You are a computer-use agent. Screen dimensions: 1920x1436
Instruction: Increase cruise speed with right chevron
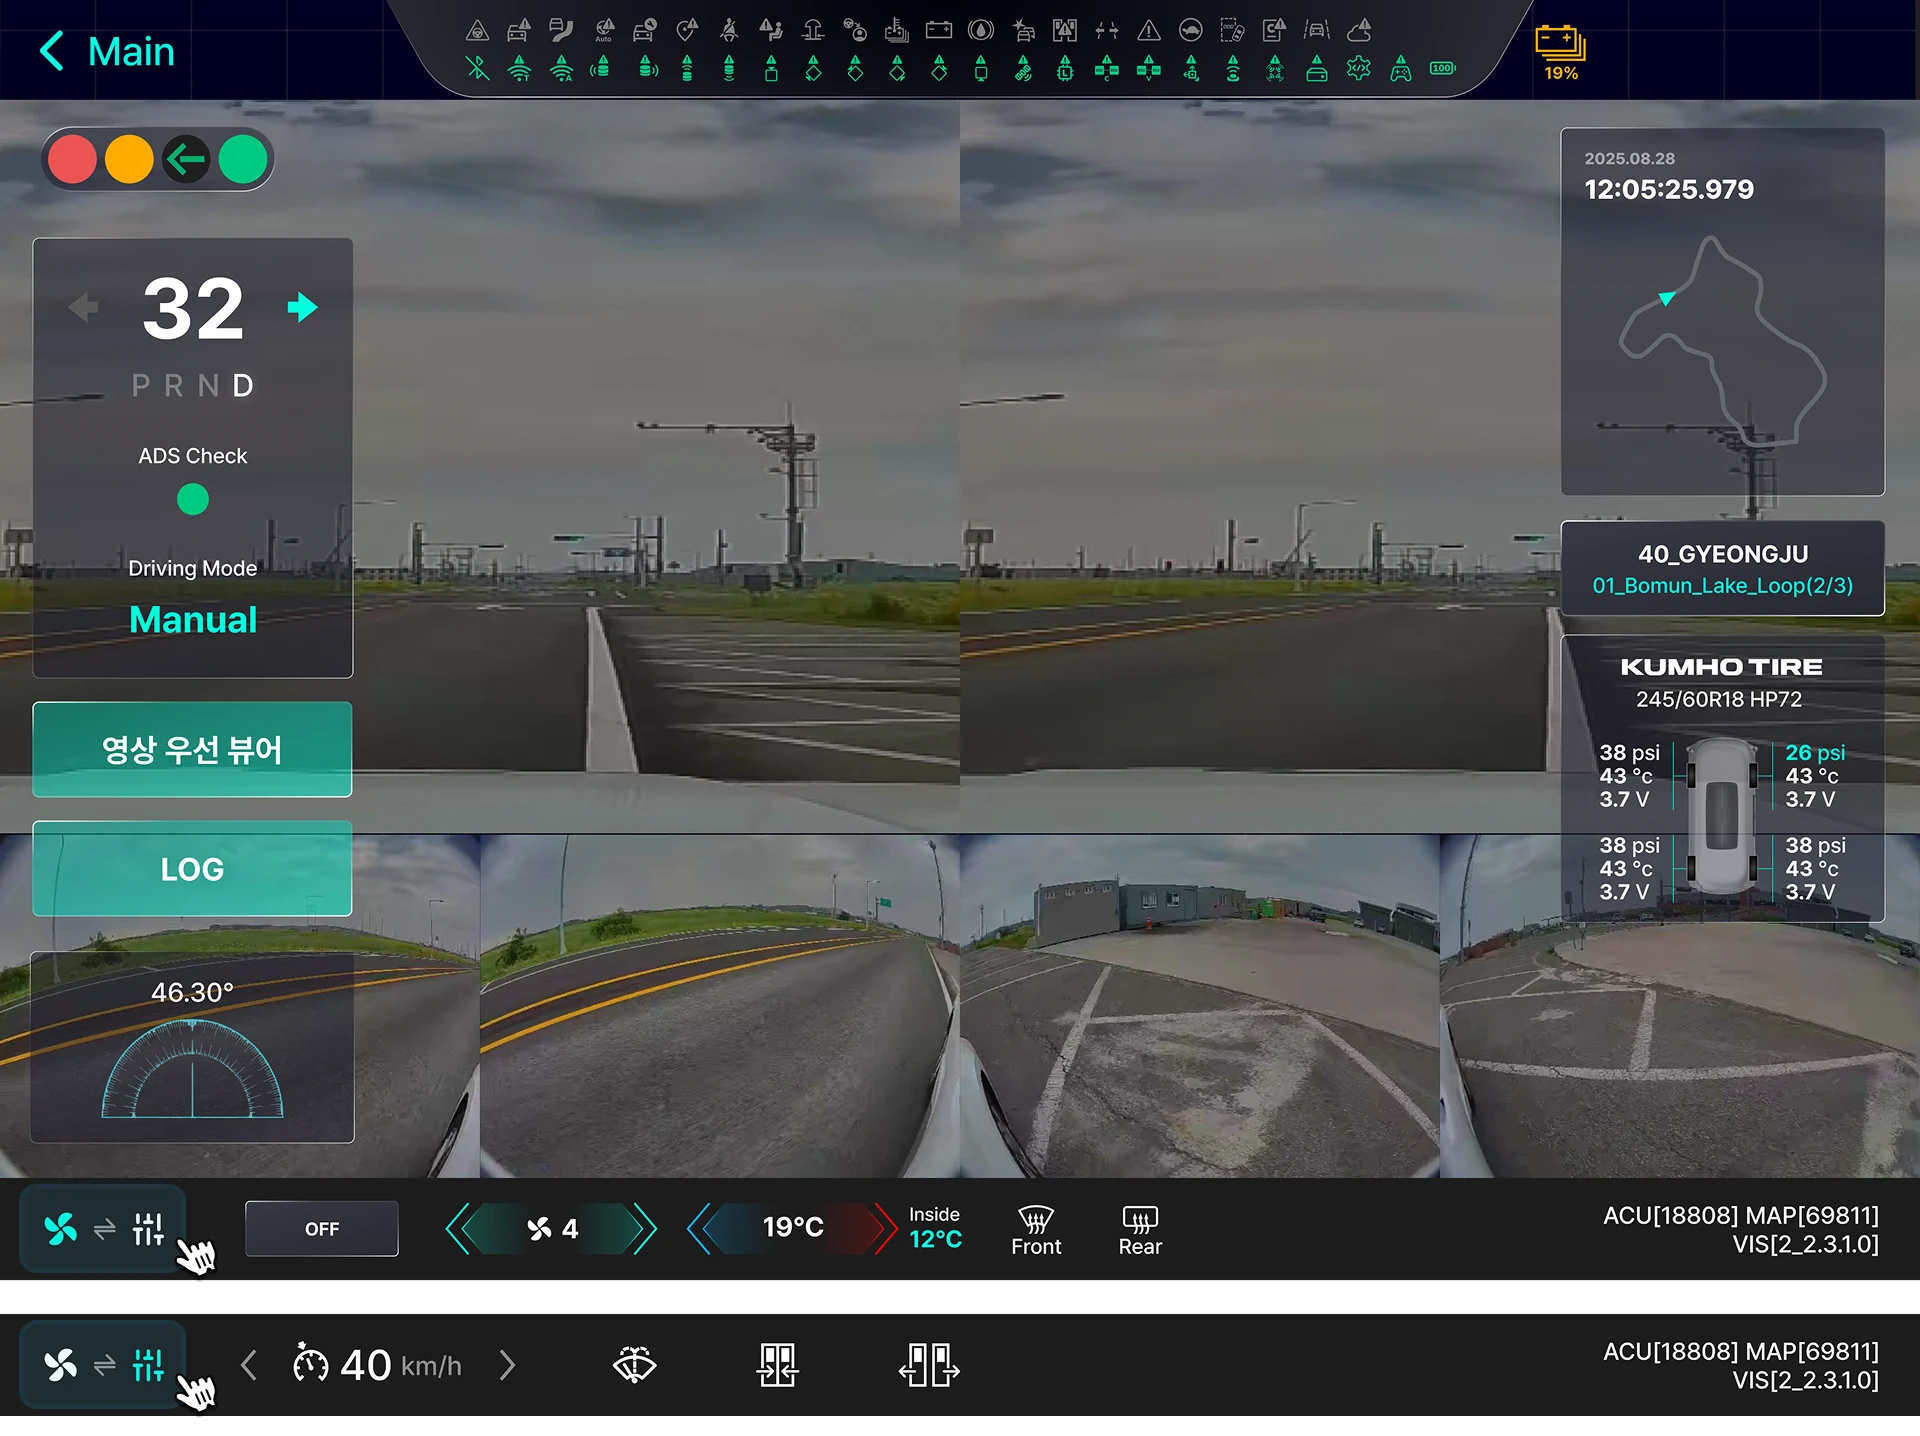(507, 1365)
